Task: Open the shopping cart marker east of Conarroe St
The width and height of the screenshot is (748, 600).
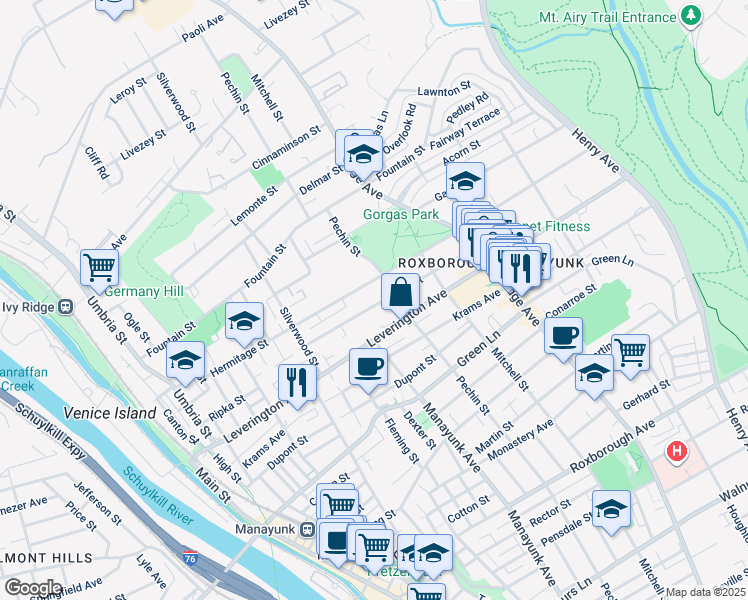Action: pos(631,354)
